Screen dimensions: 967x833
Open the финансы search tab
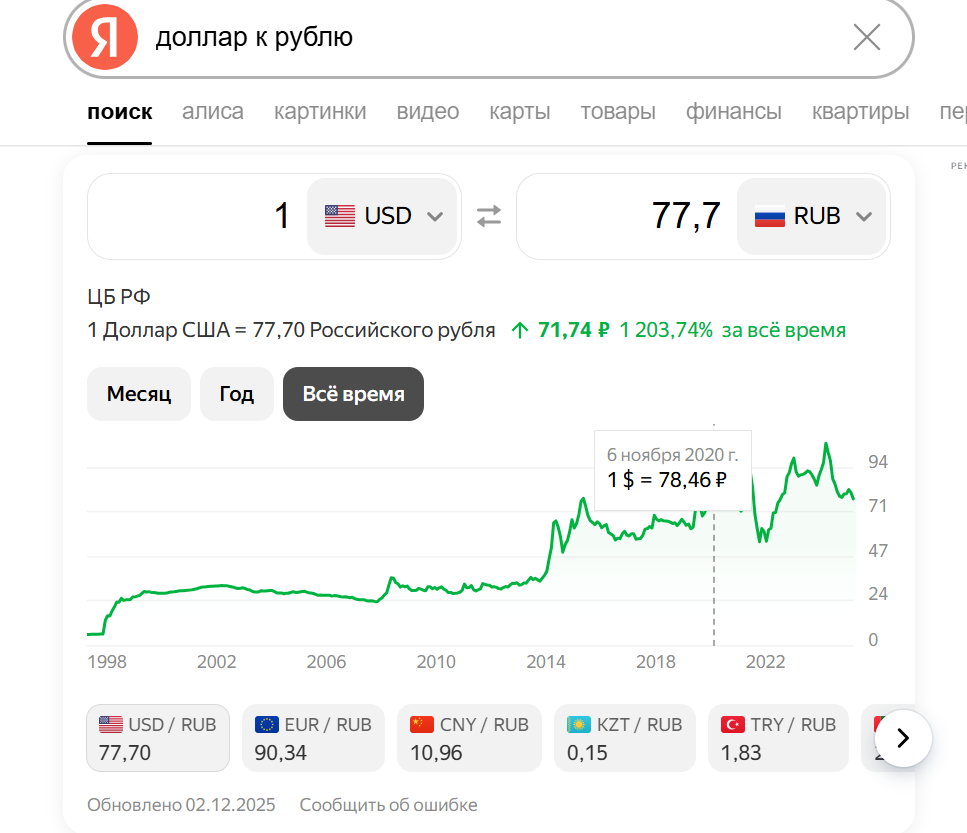[733, 111]
